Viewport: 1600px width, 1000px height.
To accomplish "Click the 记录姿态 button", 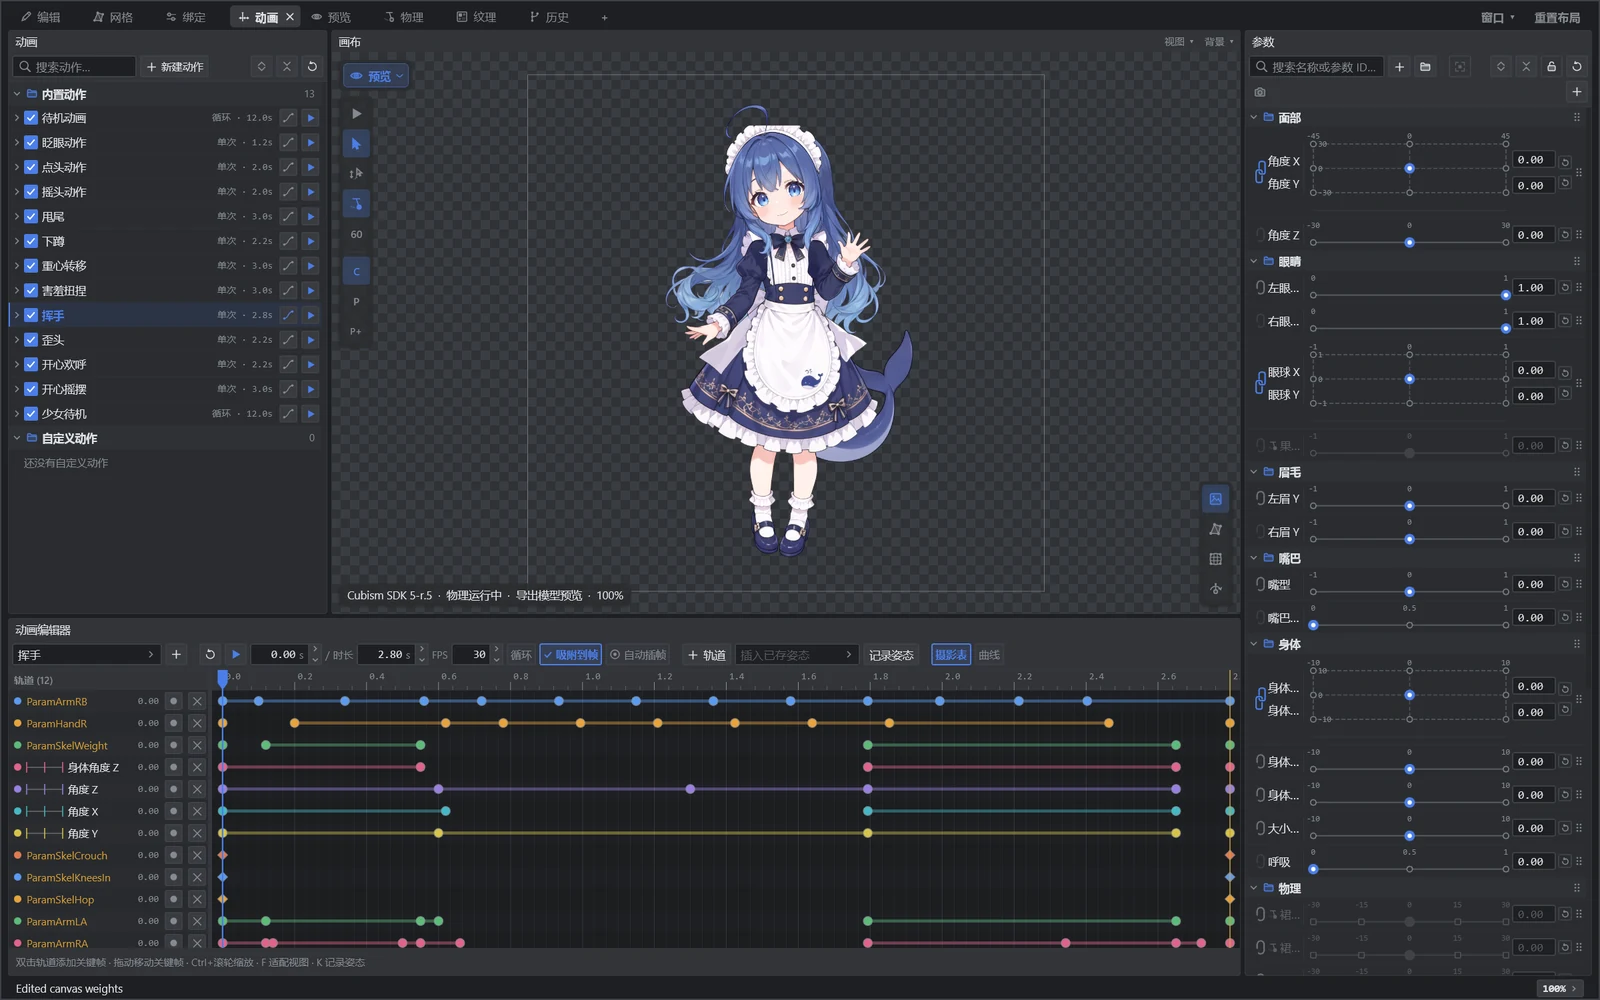I will point(891,654).
